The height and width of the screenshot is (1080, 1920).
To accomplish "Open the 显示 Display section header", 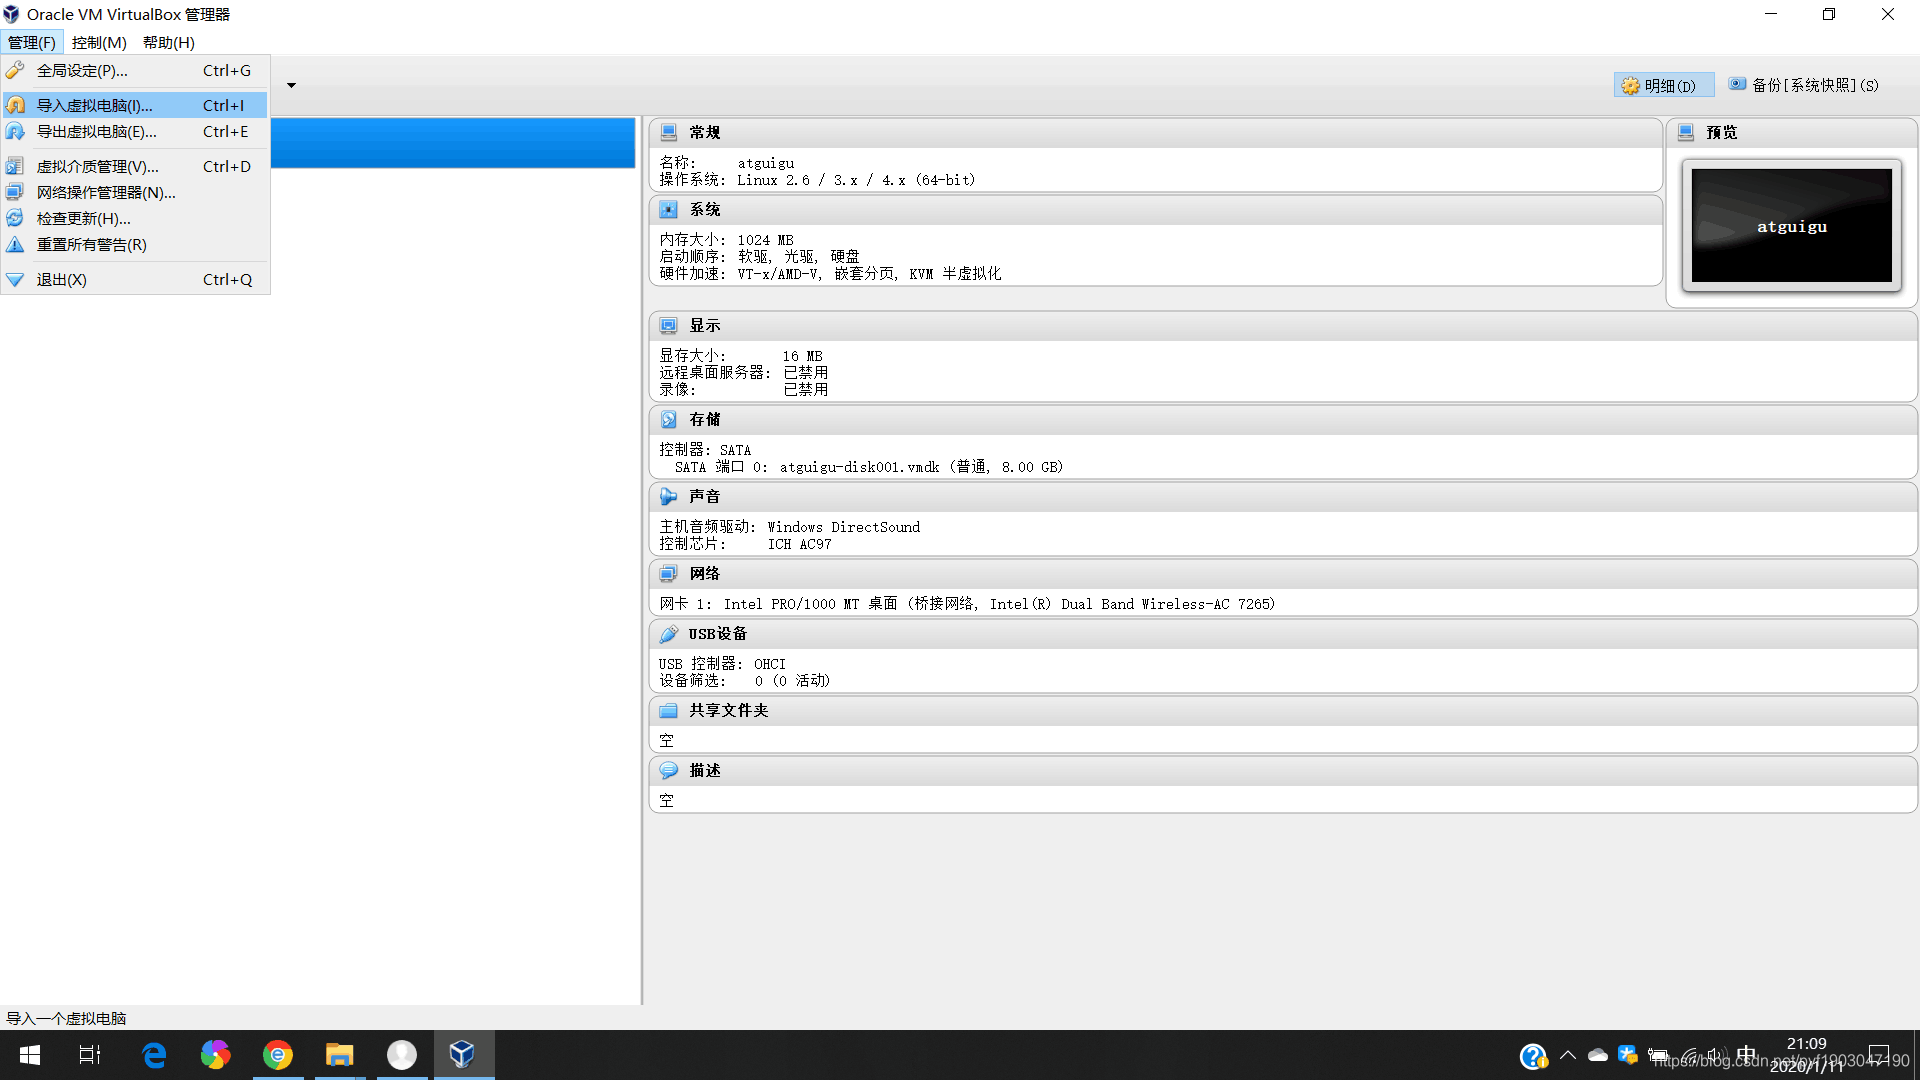I will click(x=1283, y=326).
